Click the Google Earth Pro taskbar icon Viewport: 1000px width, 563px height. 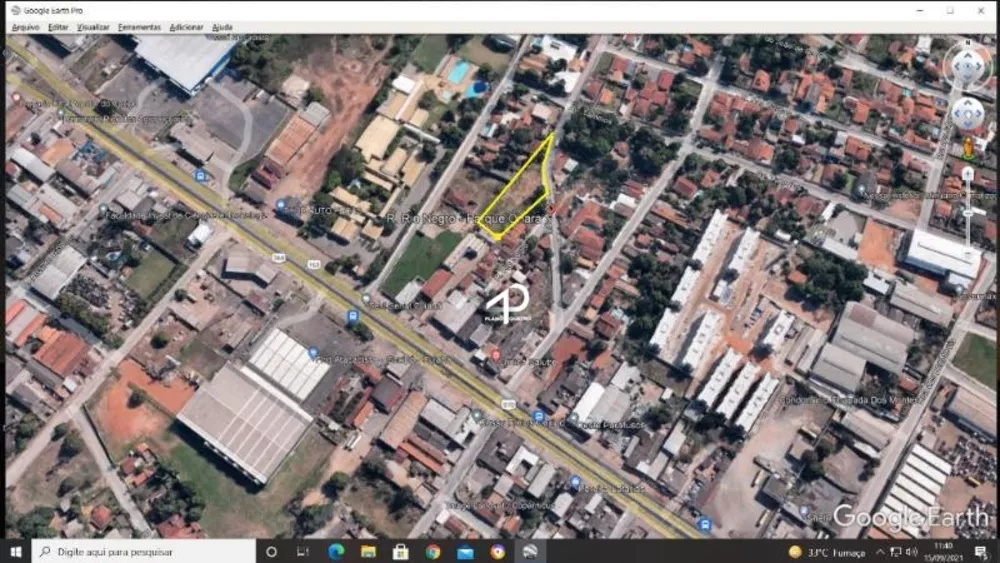point(530,552)
